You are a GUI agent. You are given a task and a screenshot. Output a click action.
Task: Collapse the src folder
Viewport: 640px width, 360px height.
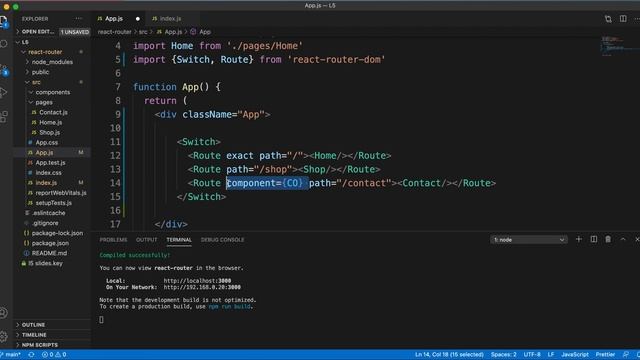click(x=36, y=82)
